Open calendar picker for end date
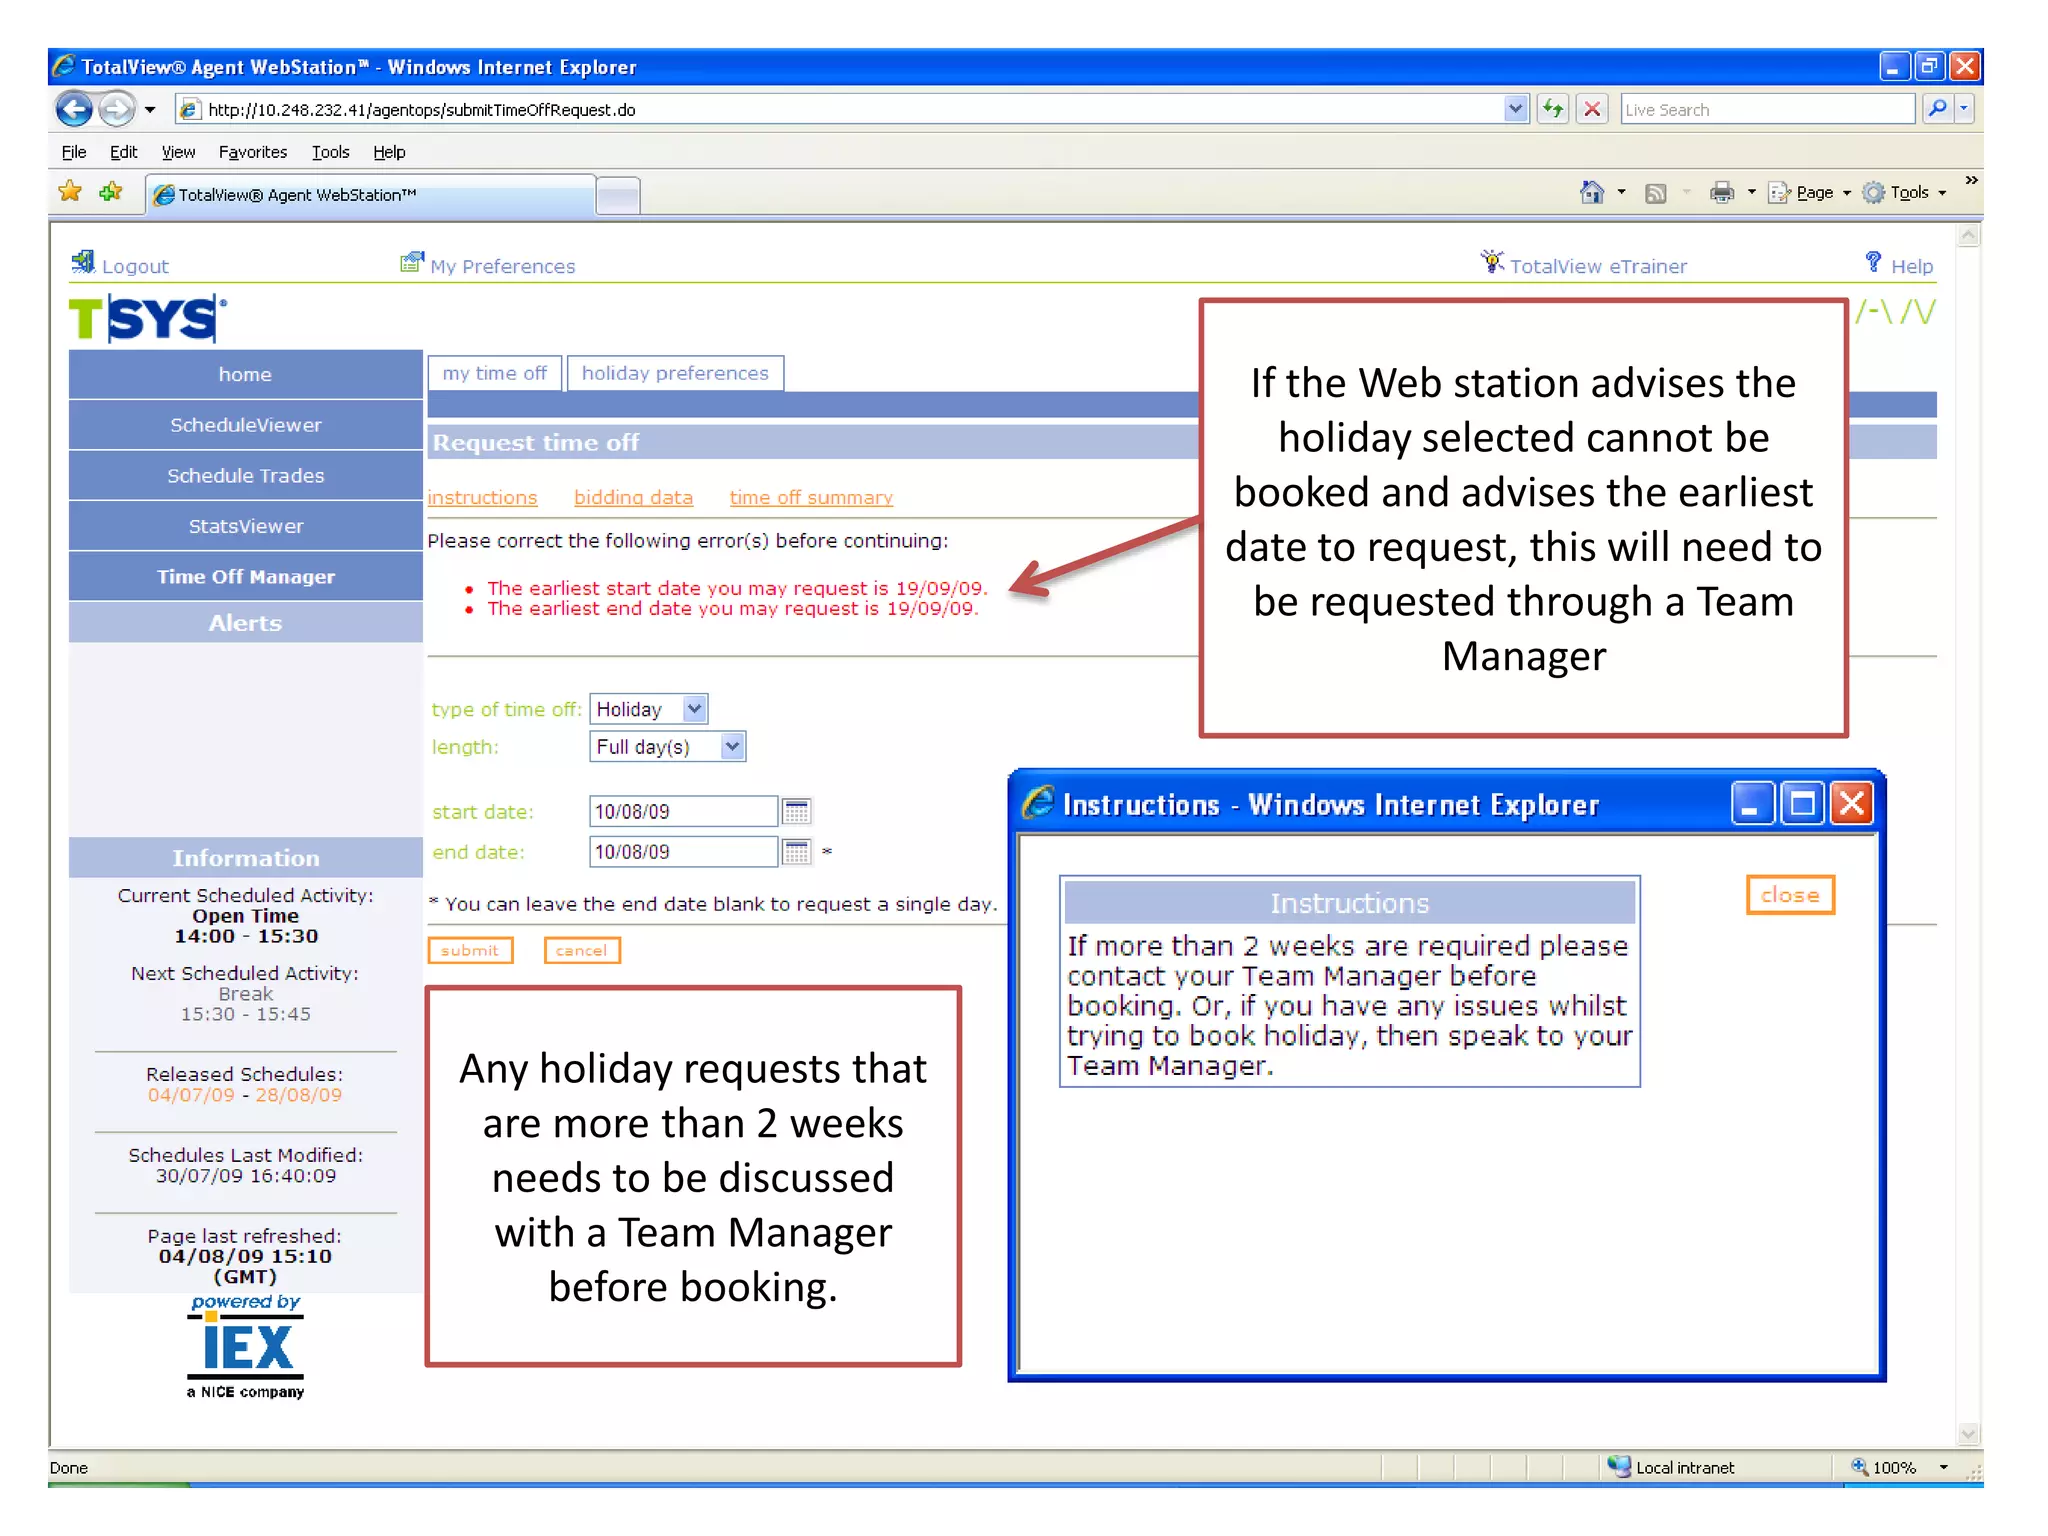2048x1536 pixels. point(797,852)
